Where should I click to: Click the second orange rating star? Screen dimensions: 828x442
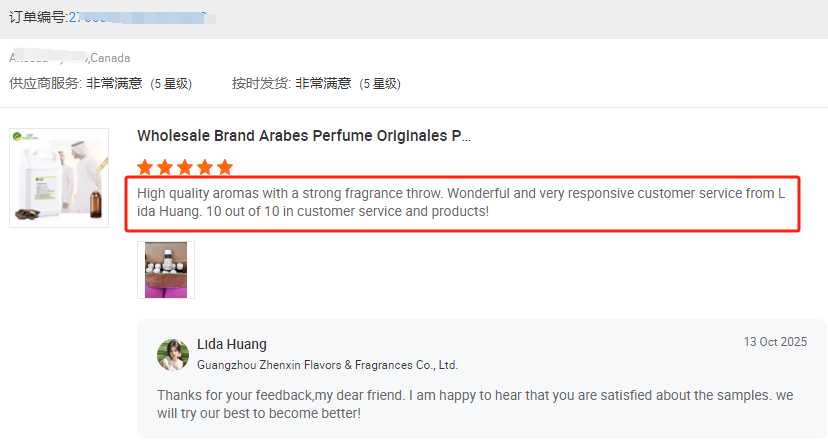(x=165, y=167)
